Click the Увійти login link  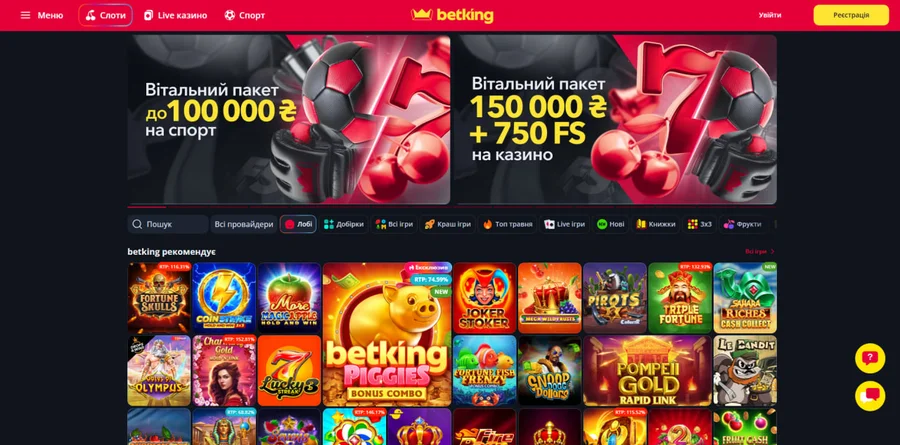point(770,16)
